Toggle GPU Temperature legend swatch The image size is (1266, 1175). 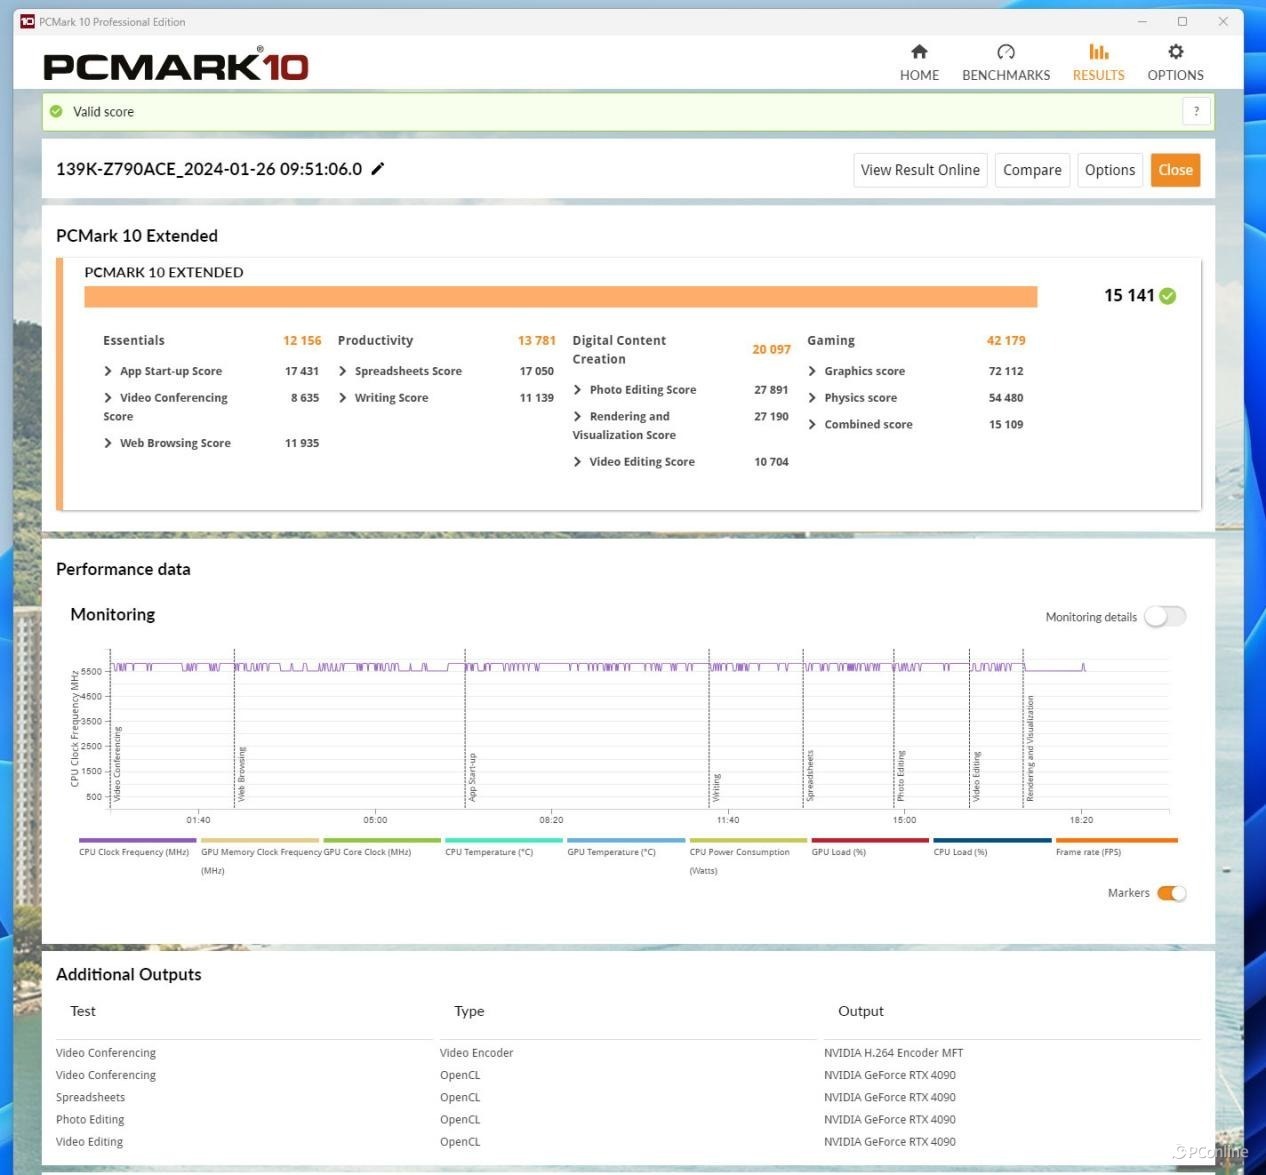[626, 840]
